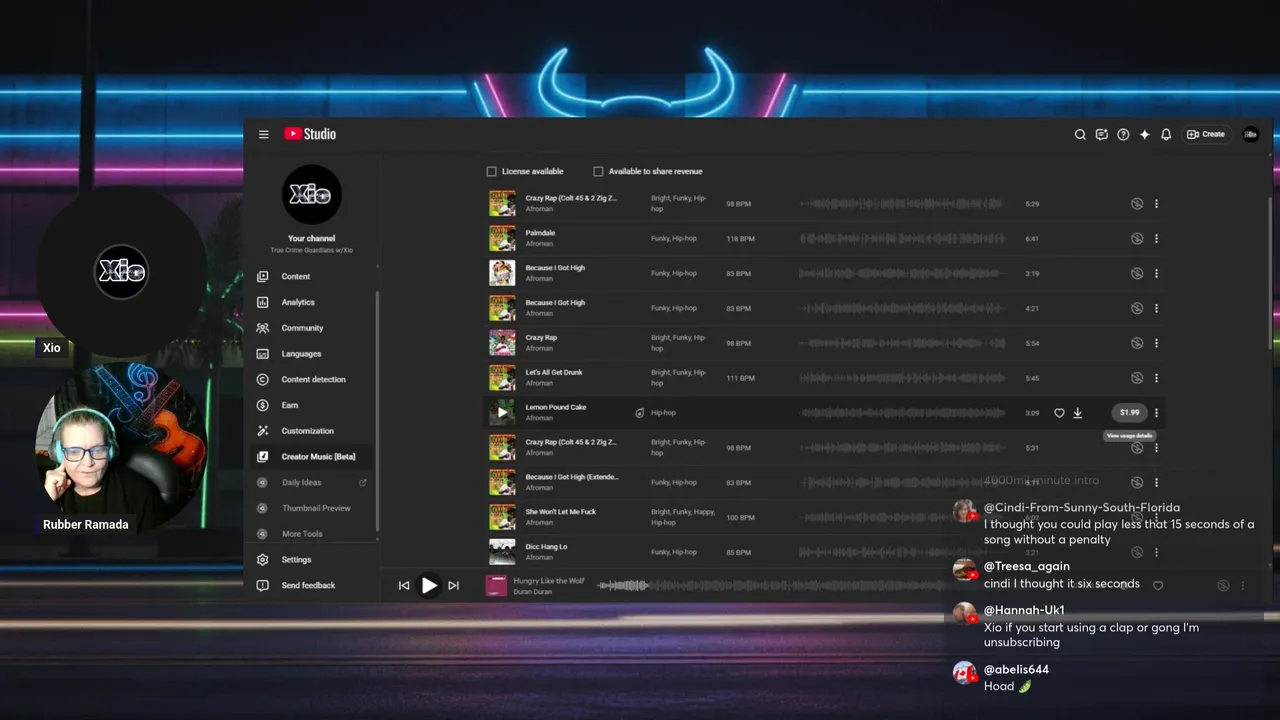Image resolution: width=1280 pixels, height=720 pixels.
Task: Click the Let's All Get Drunk song title
Action: click(554, 372)
